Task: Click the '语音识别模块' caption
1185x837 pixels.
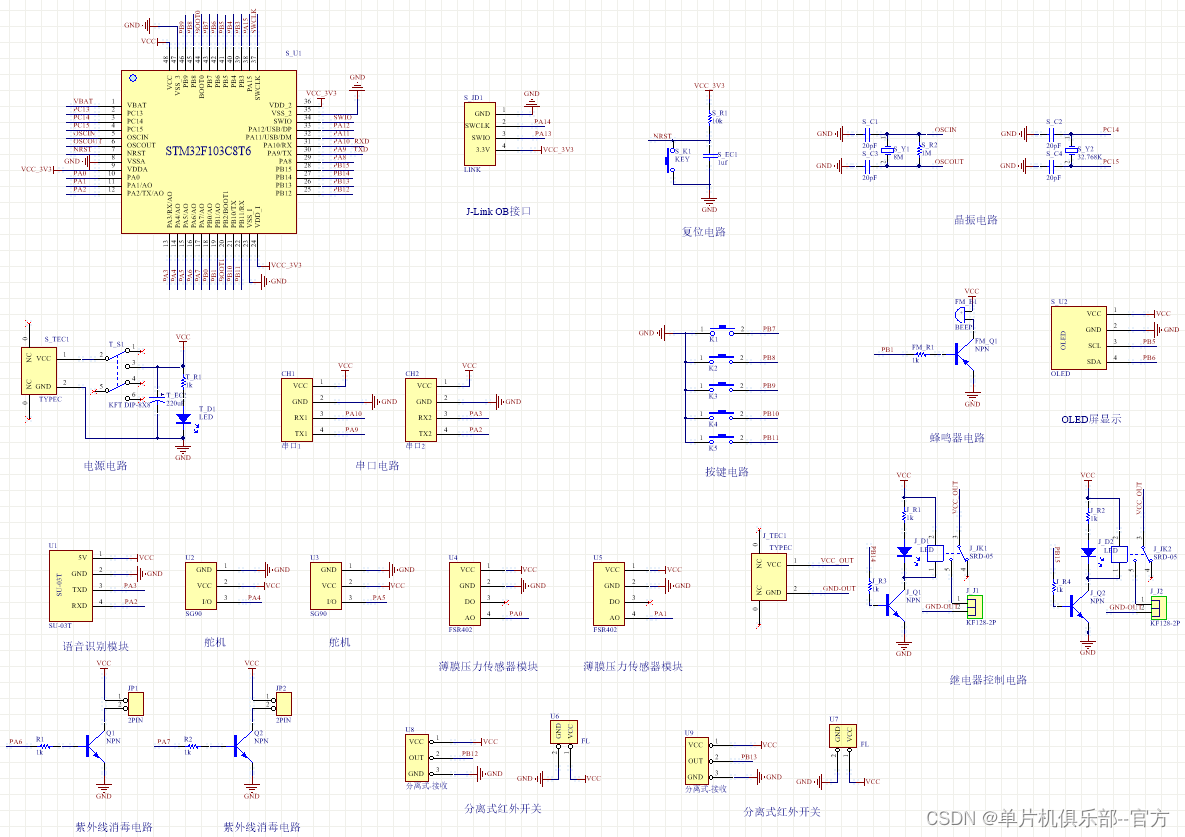Action: point(95,647)
